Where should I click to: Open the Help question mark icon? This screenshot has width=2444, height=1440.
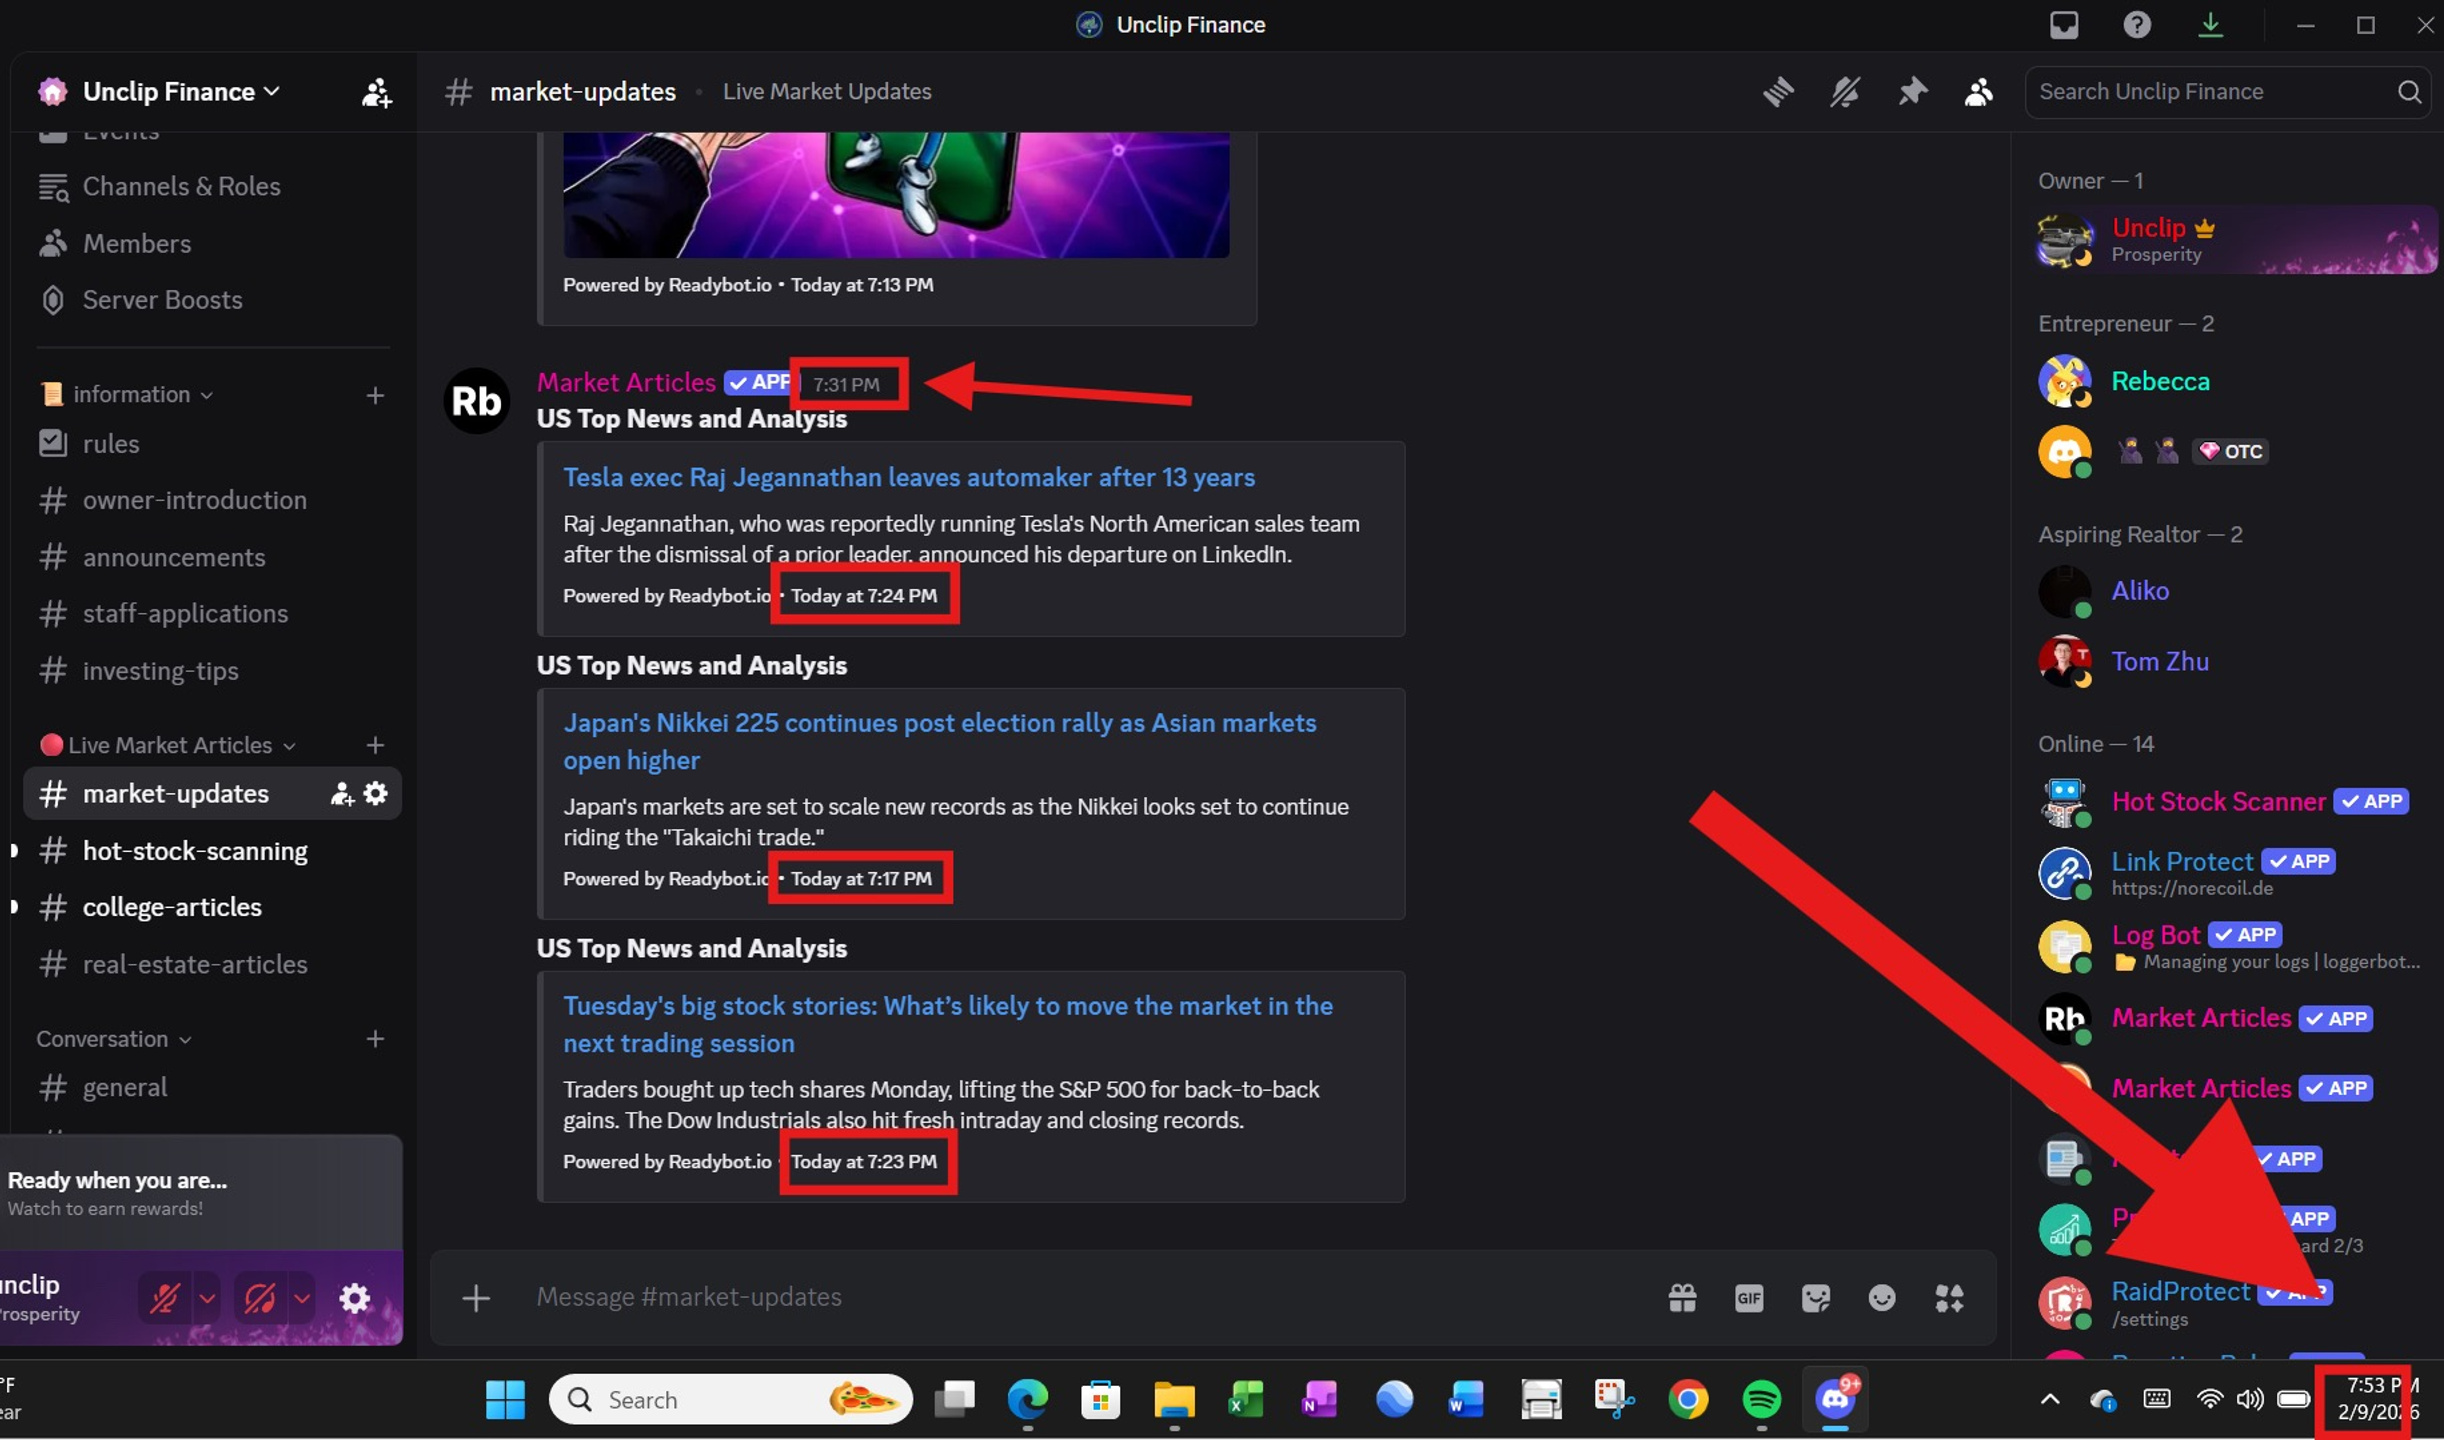click(2137, 25)
